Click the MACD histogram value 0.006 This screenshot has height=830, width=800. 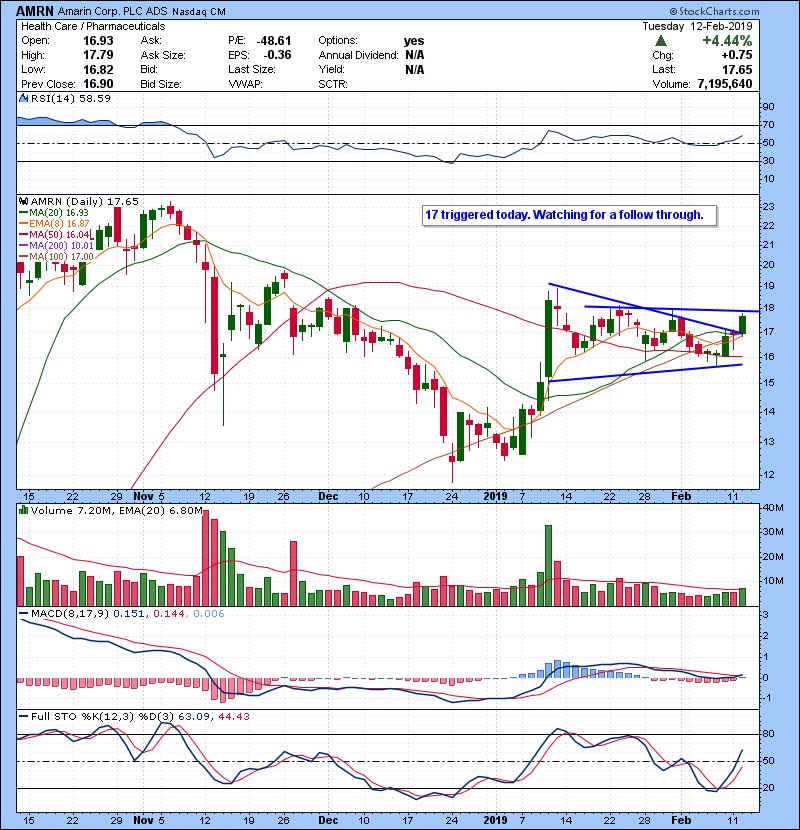point(209,614)
